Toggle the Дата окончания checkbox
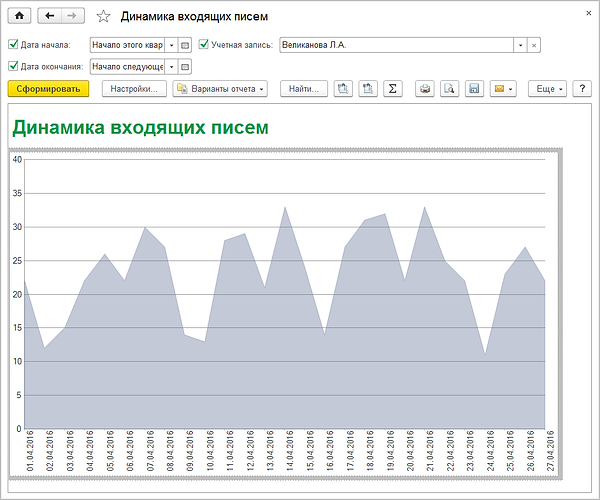The image size is (600, 500). (13, 66)
